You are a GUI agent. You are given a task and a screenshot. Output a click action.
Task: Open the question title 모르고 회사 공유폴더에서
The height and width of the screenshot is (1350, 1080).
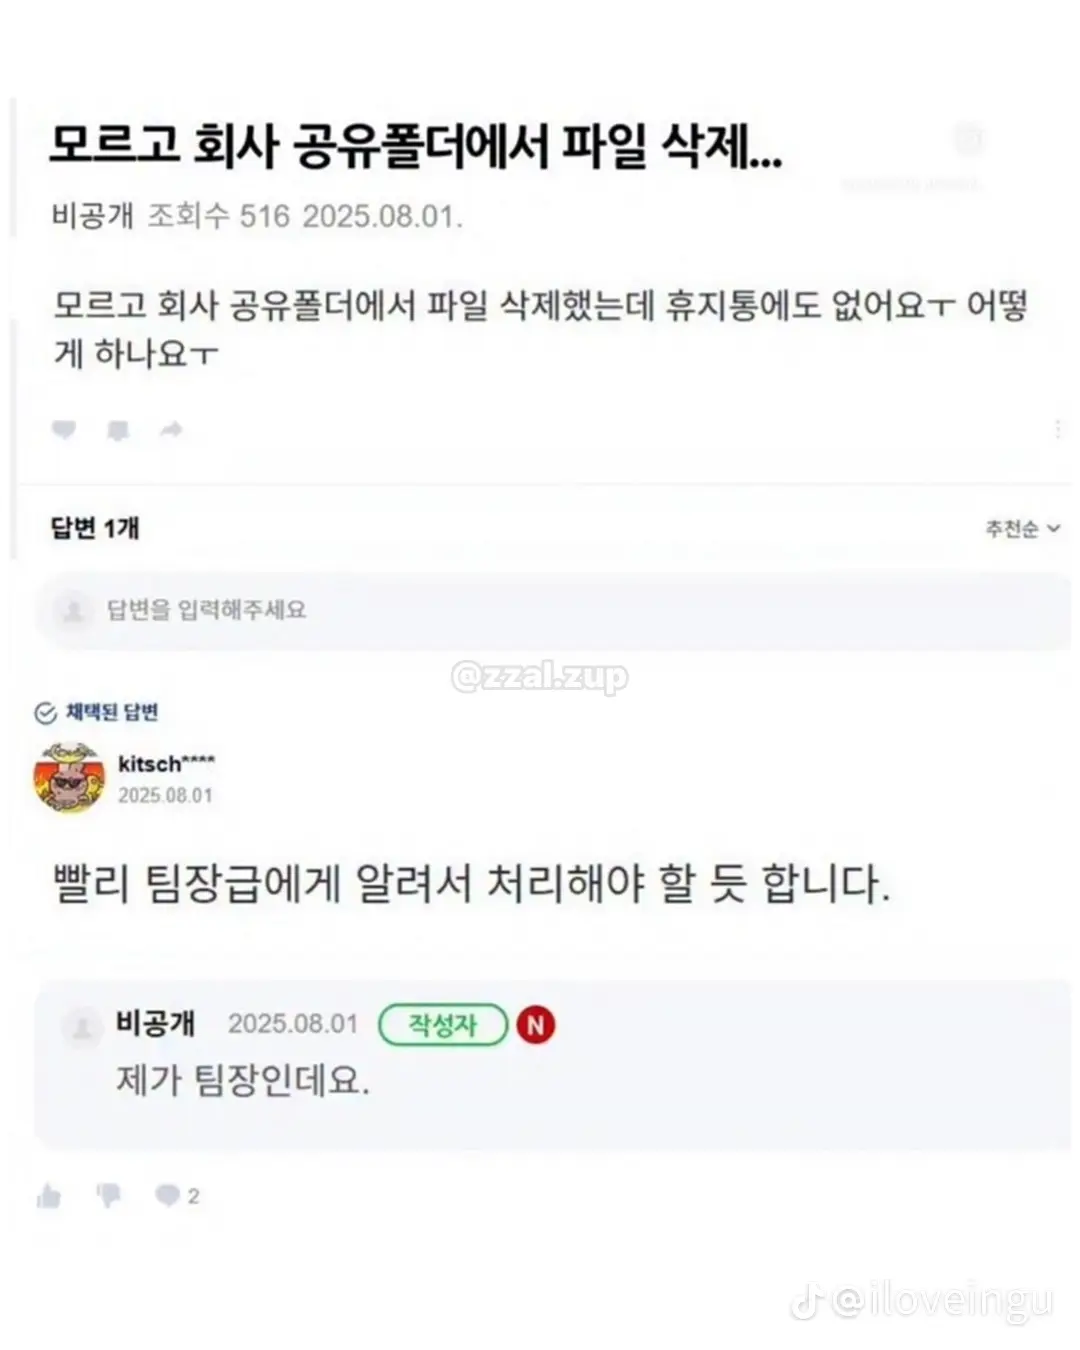coord(416,147)
